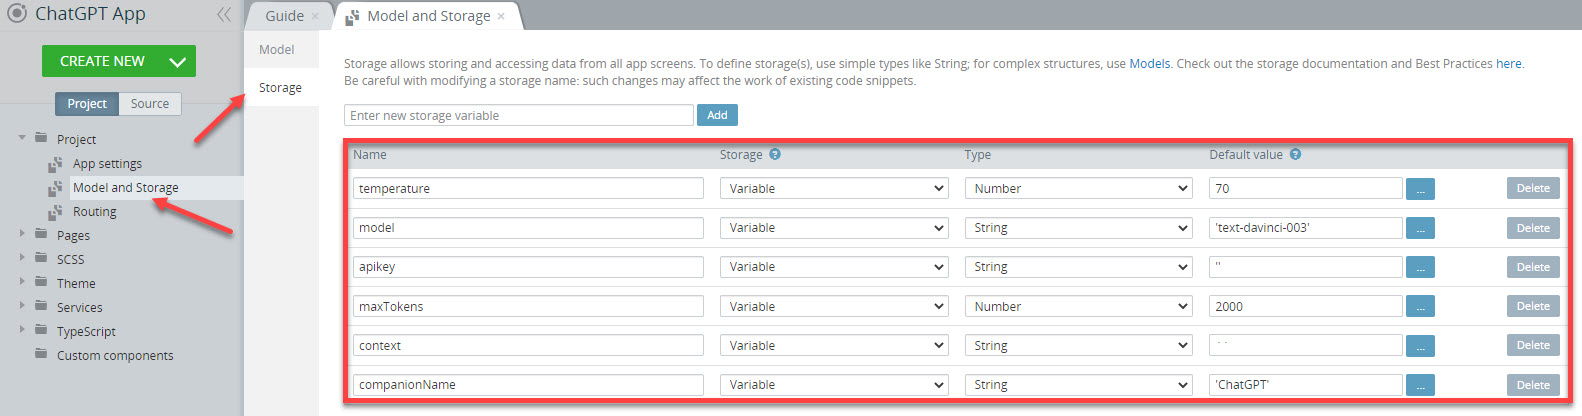Open Storage dropdown for model row
Image resolution: width=1582 pixels, height=416 pixels.
[834, 228]
